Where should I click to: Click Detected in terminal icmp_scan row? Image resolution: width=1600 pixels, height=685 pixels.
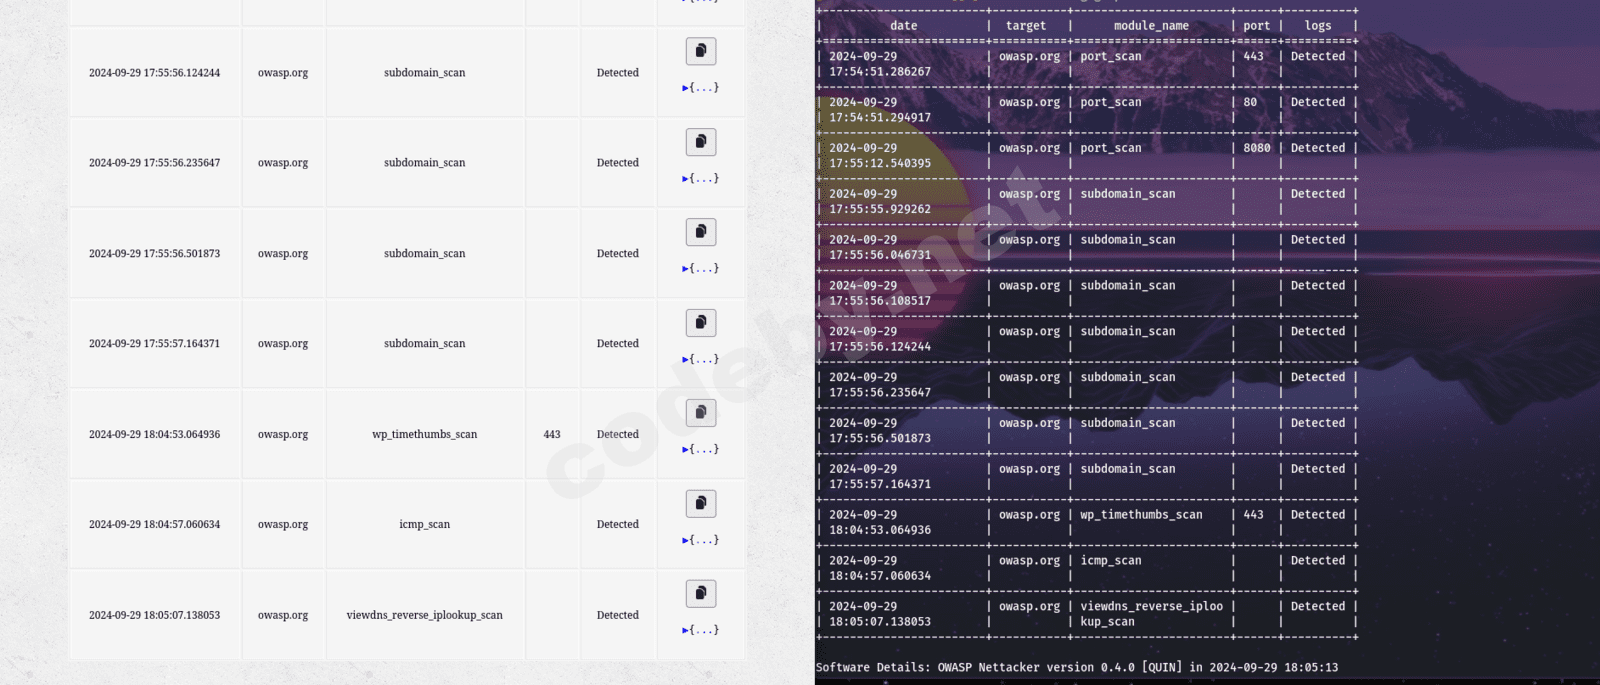1318,561
